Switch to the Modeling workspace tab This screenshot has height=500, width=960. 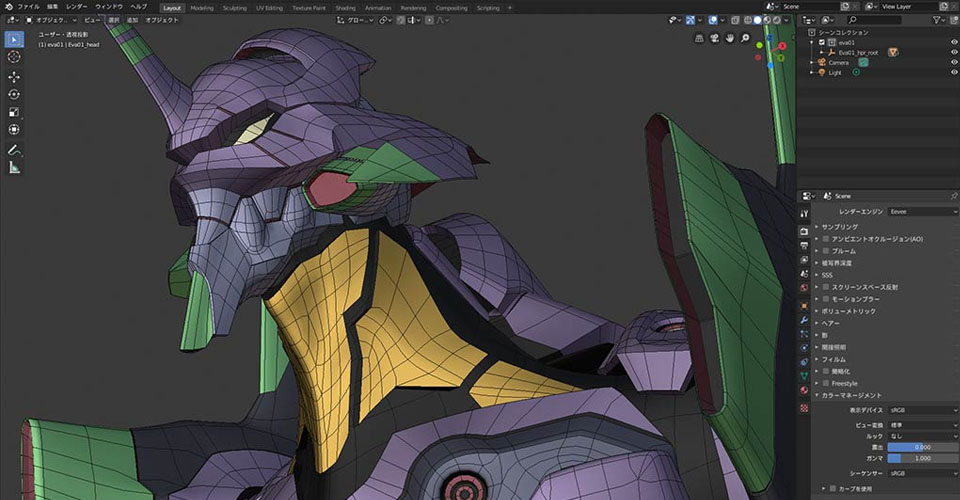[202, 8]
